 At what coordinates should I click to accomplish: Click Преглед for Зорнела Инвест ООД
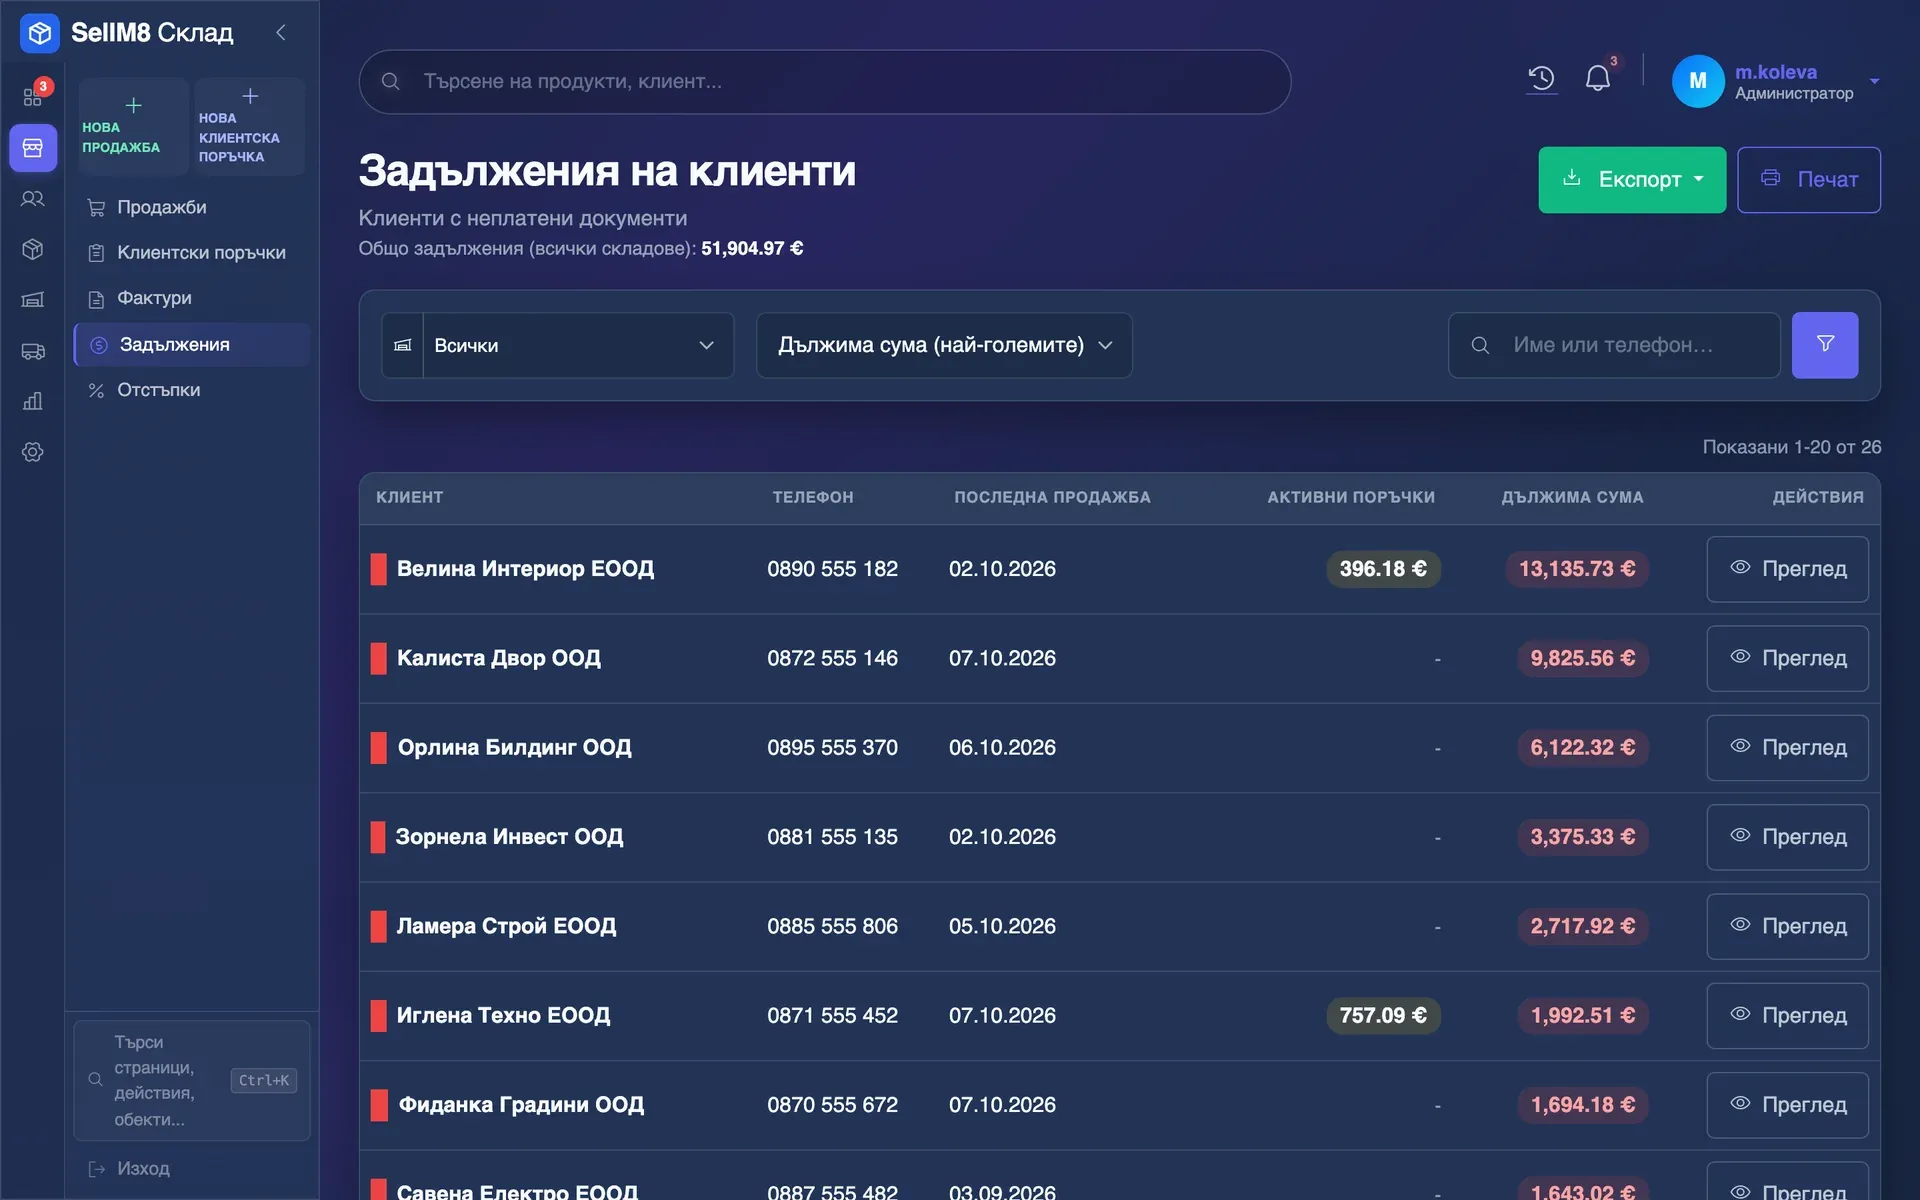(1787, 837)
